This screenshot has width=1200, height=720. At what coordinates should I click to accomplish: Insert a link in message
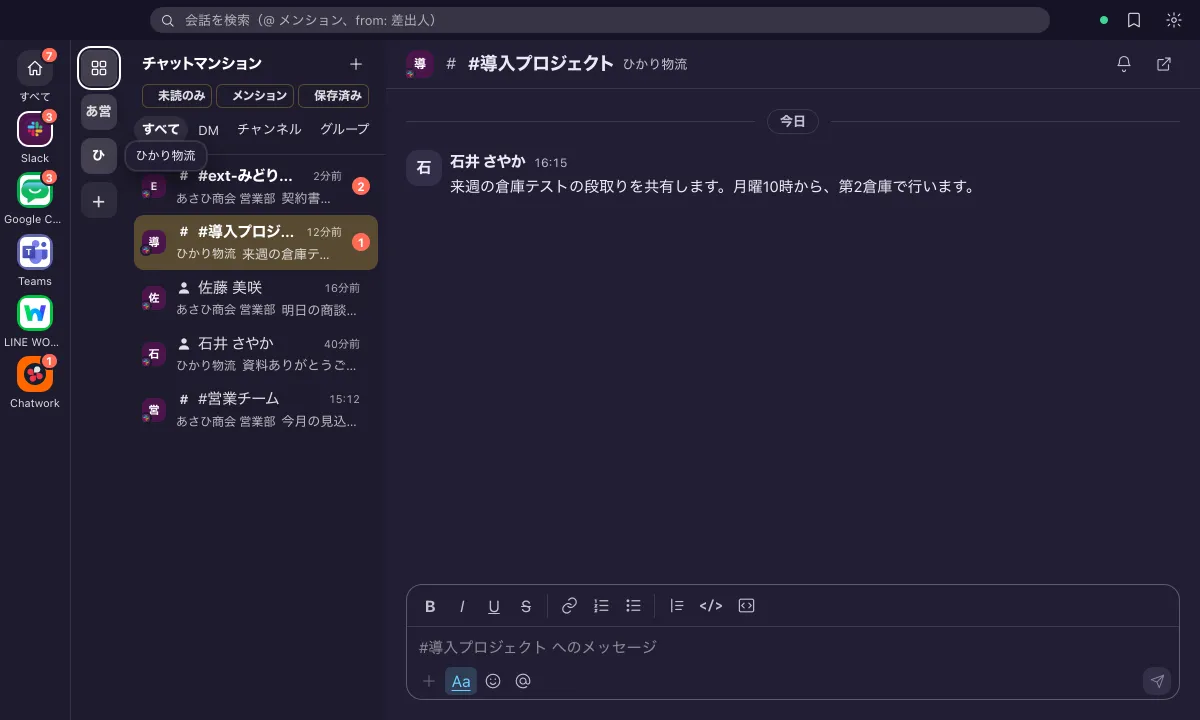point(569,606)
